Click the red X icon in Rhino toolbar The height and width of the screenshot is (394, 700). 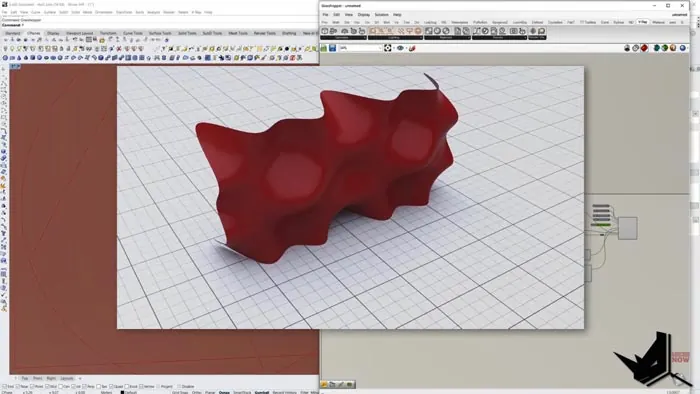(119, 49)
